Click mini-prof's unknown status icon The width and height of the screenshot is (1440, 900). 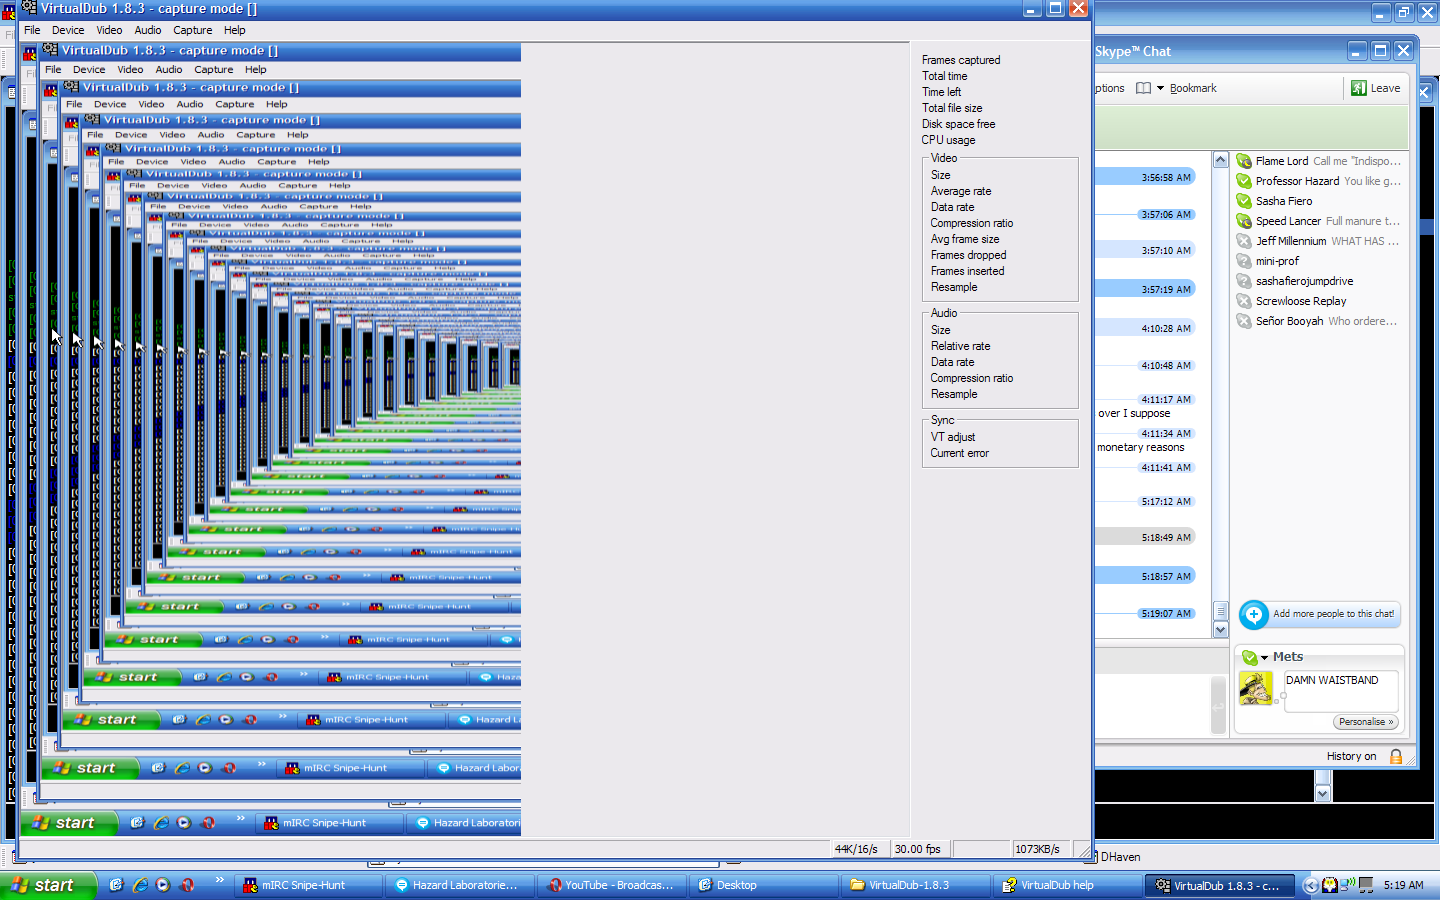click(x=1244, y=261)
